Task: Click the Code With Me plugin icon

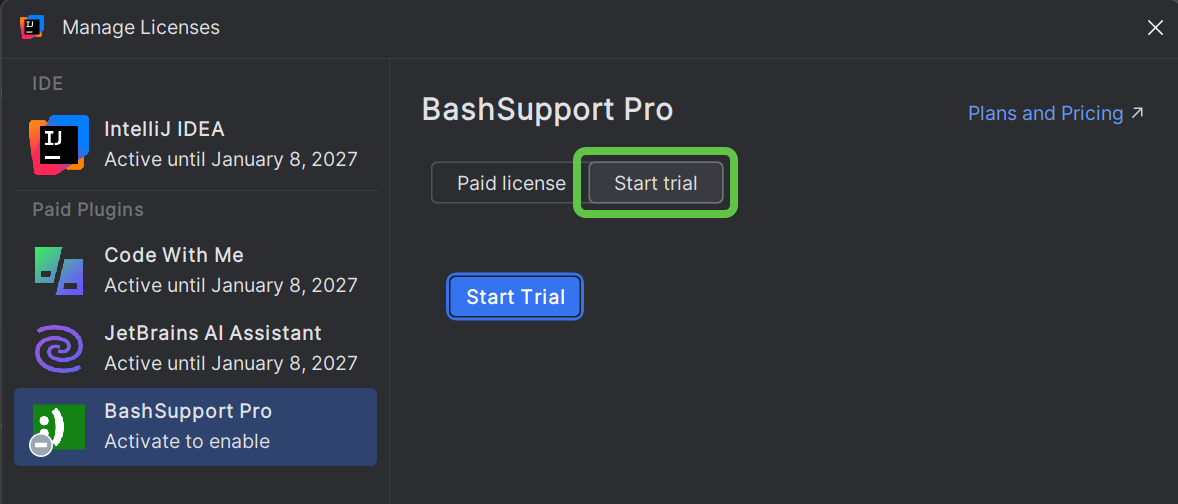Action: (59, 270)
